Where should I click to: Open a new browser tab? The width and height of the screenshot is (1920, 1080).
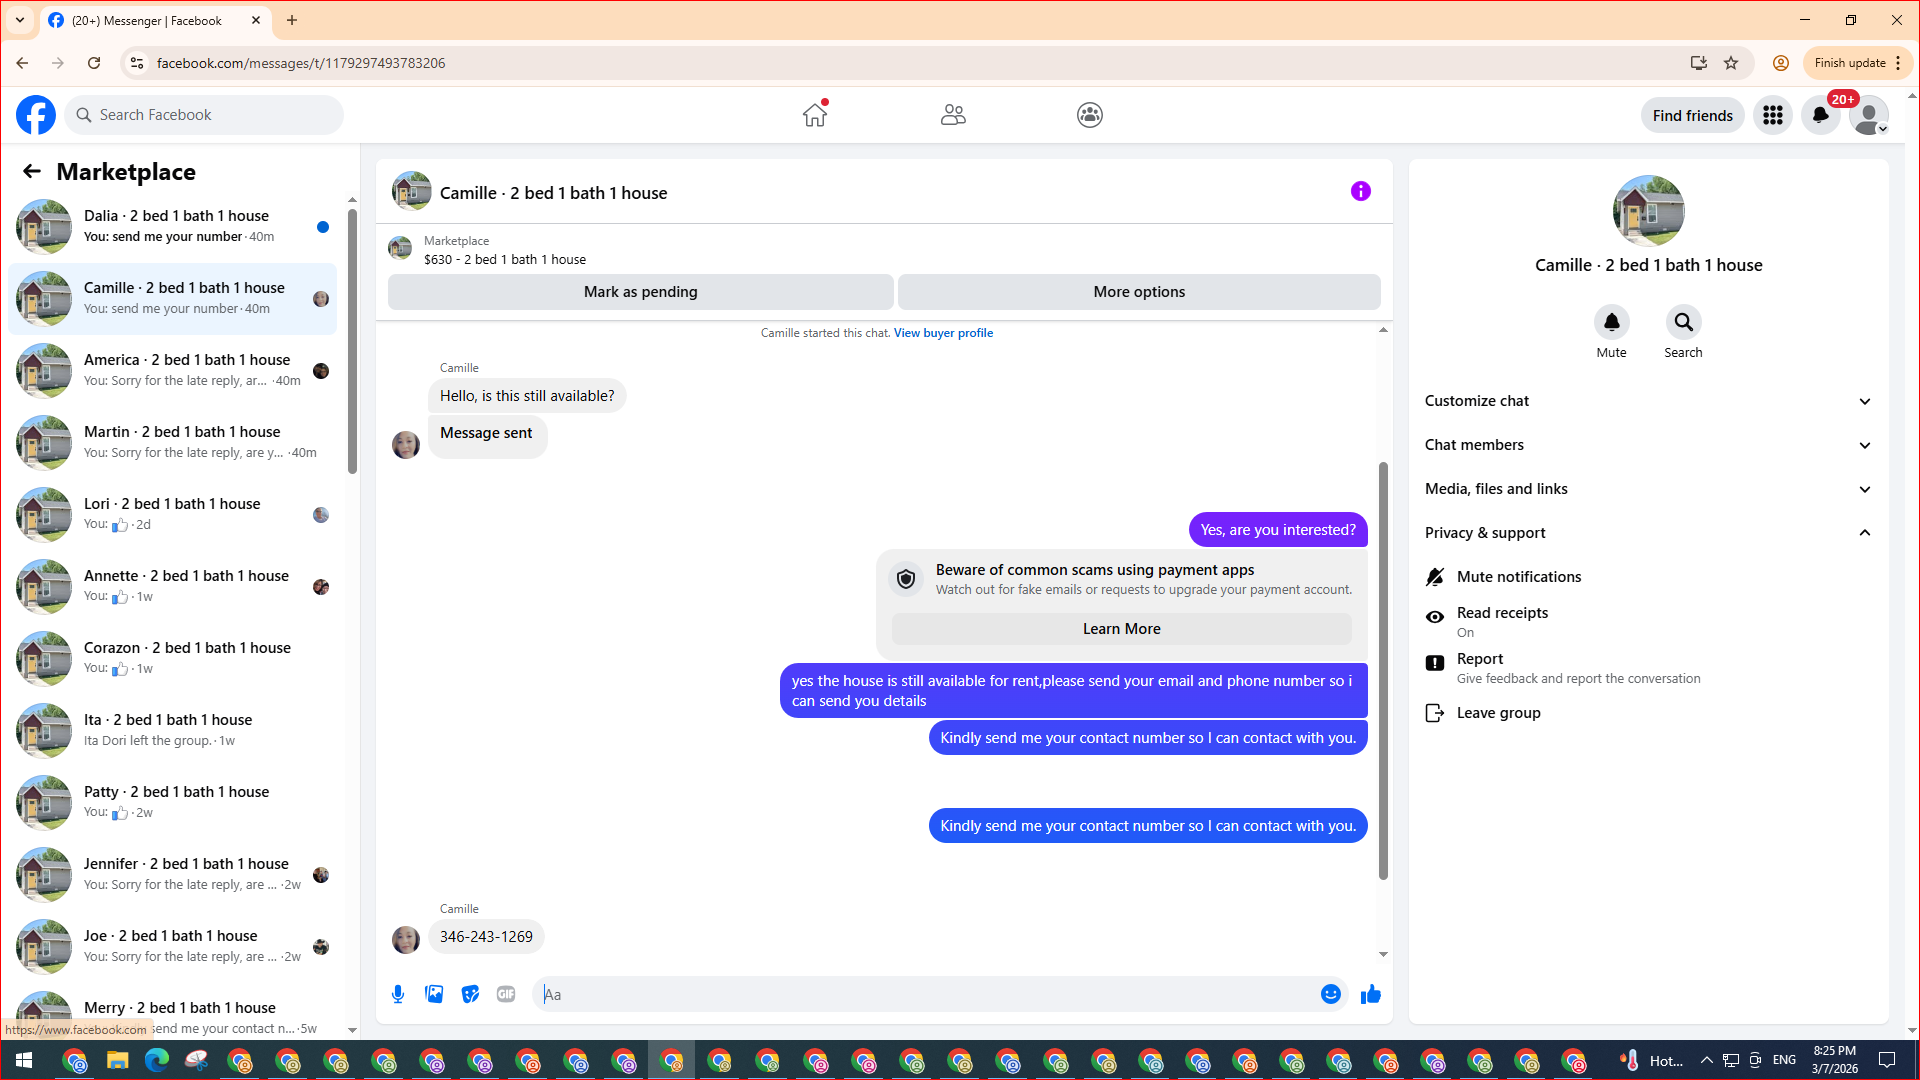coord(292,20)
